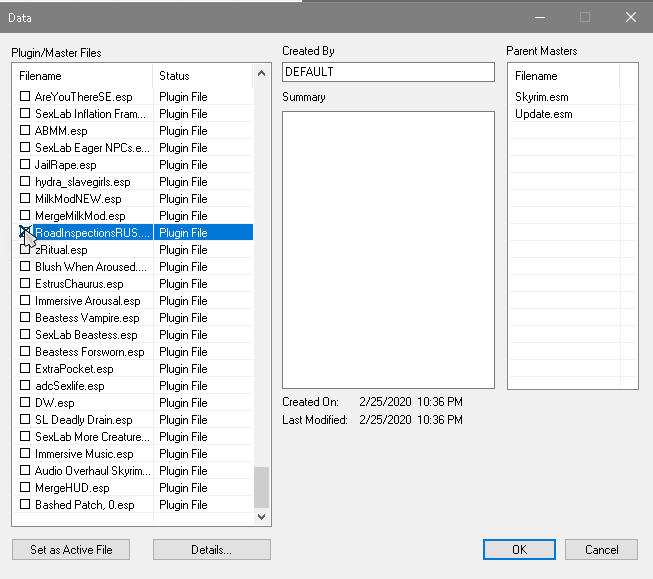The width and height of the screenshot is (653, 579).
Task: Toggle the EstrusChaurus.esp checkbox
Action: click(x=26, y=284)
